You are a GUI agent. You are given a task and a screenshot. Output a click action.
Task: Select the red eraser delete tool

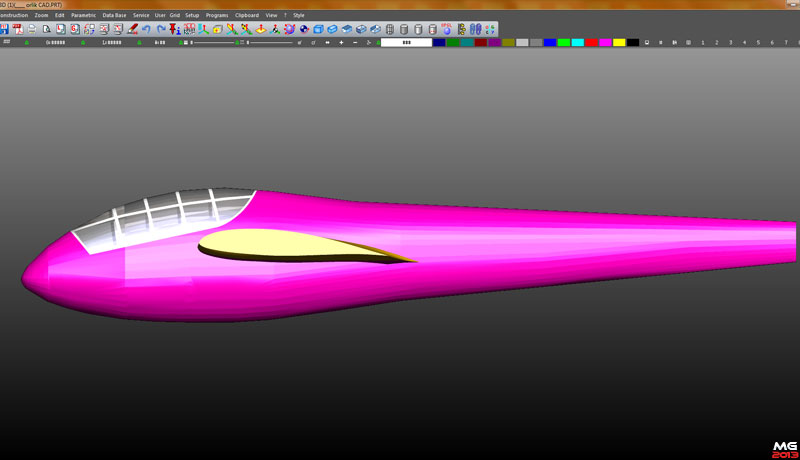pos(132,29)
